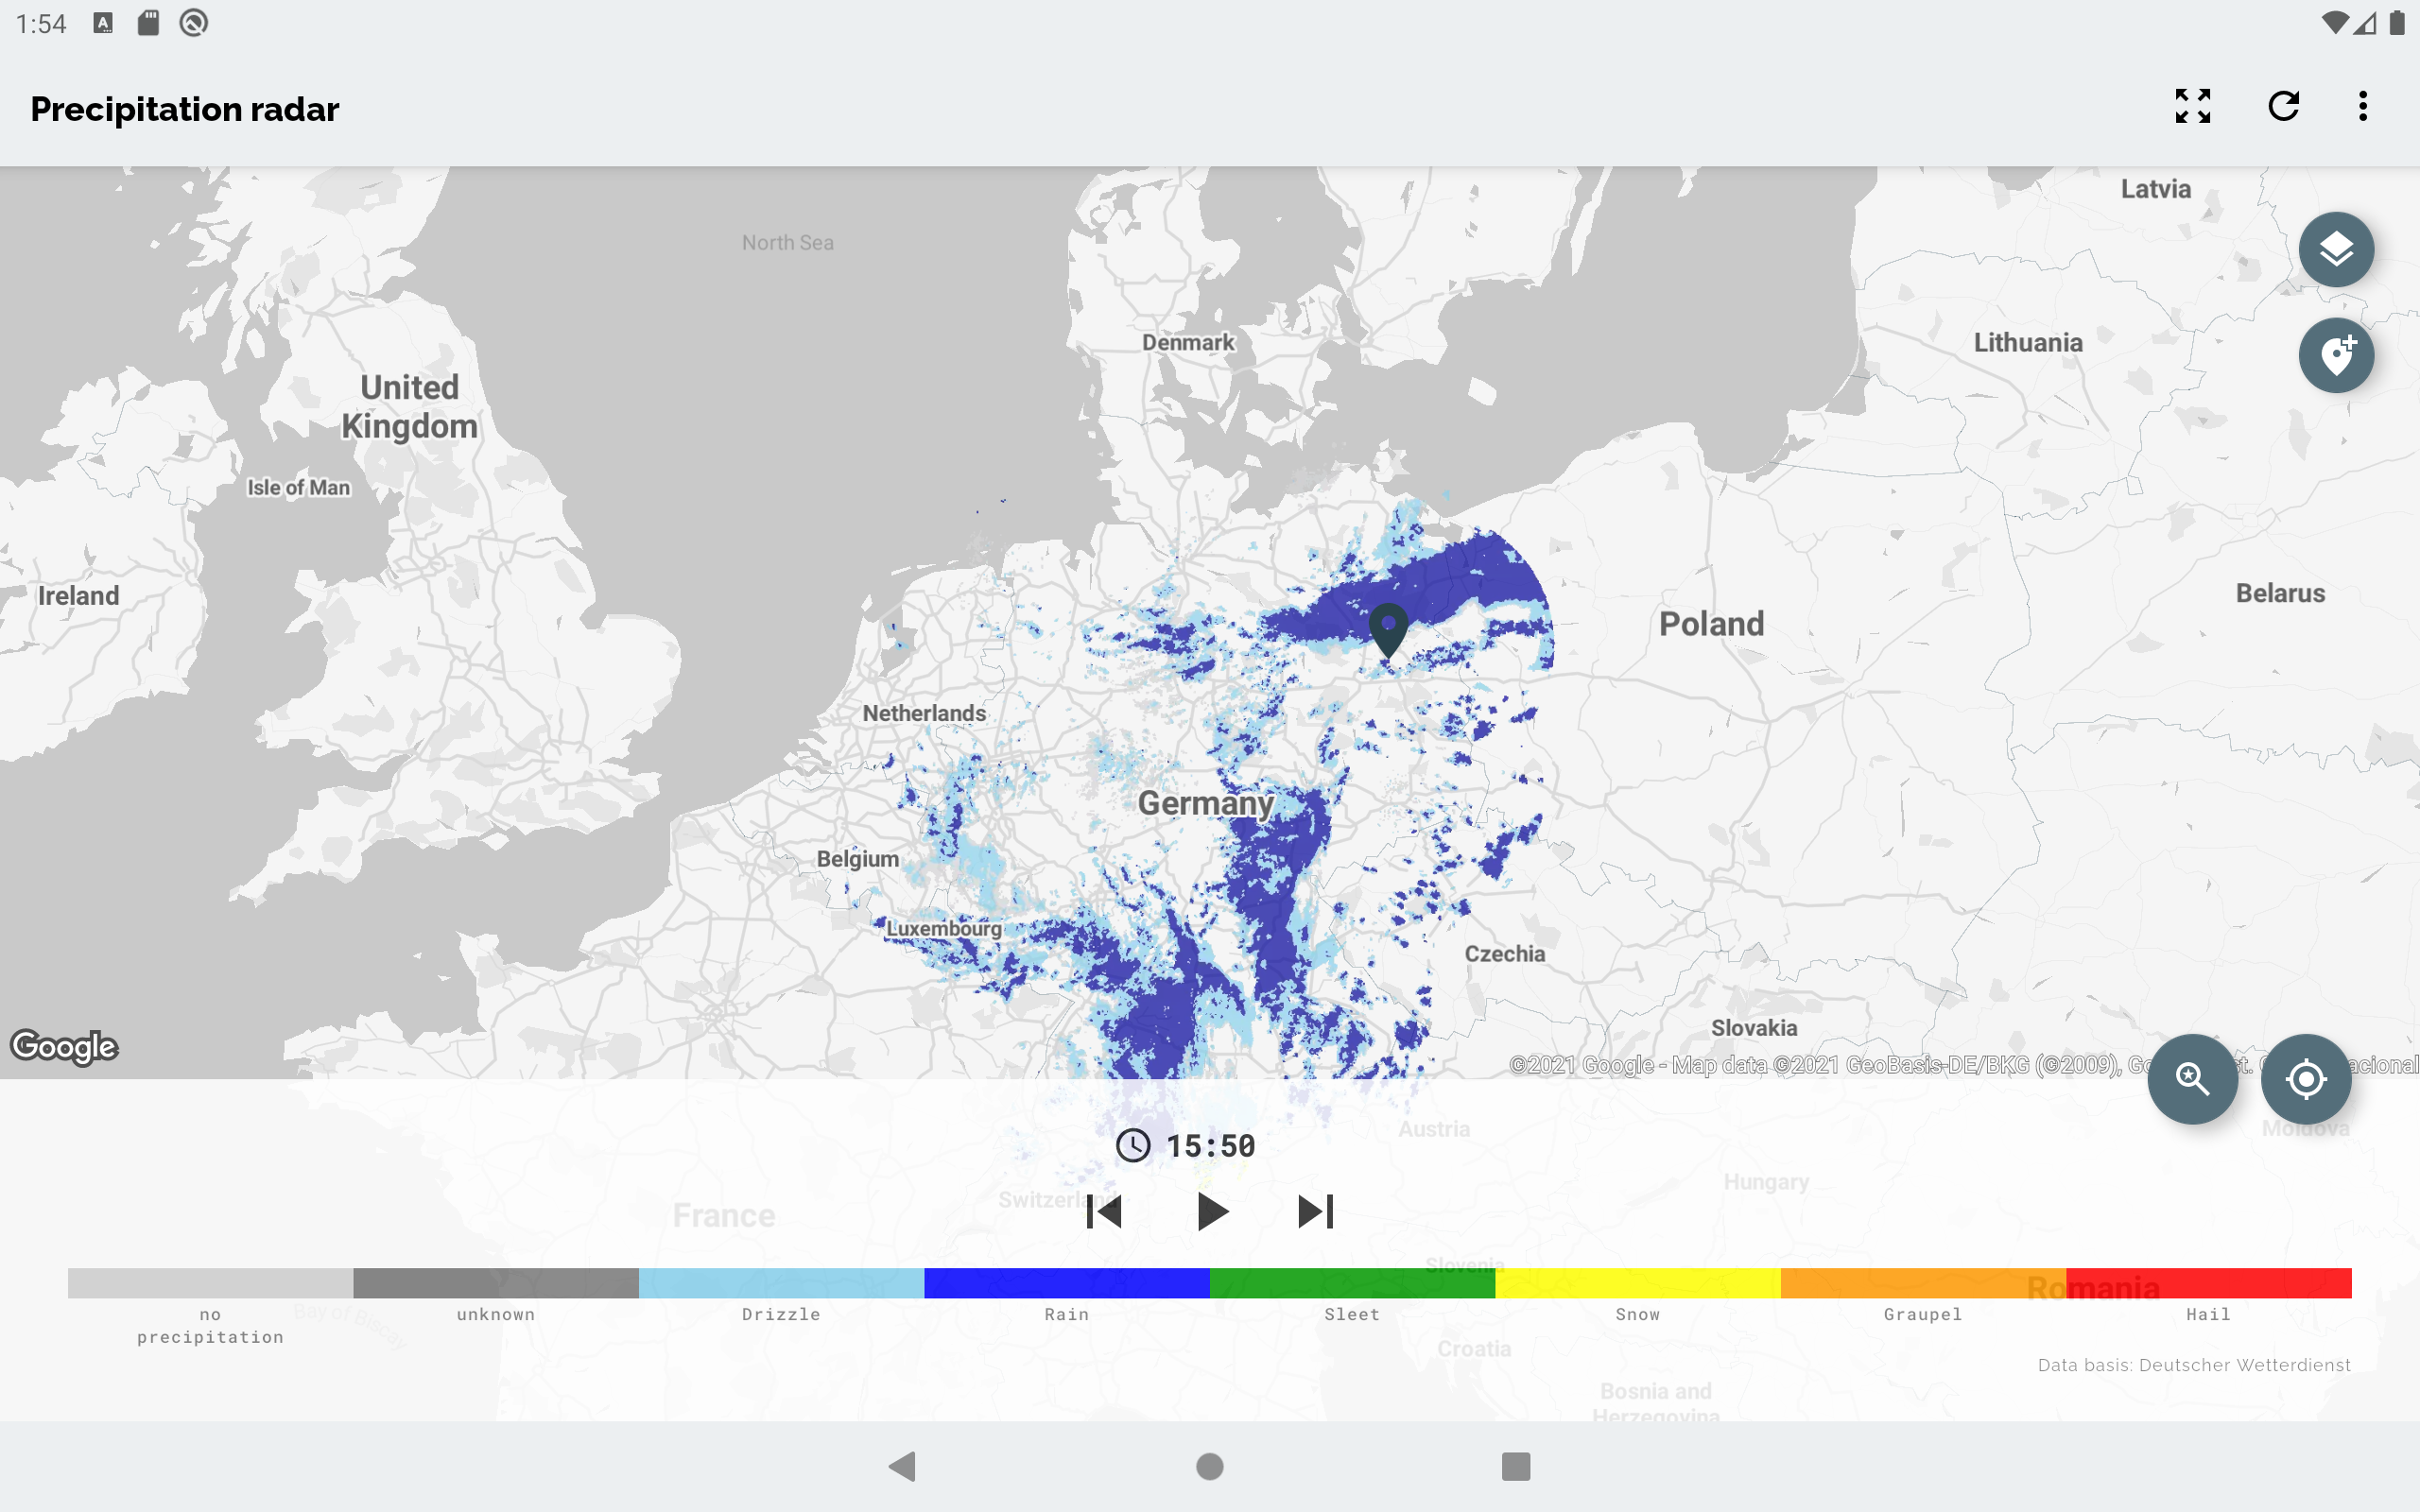Tap Data basis Deutscher Wetterdienst text
Screen dimensions: 2420x1512
click(2194, 1365)
